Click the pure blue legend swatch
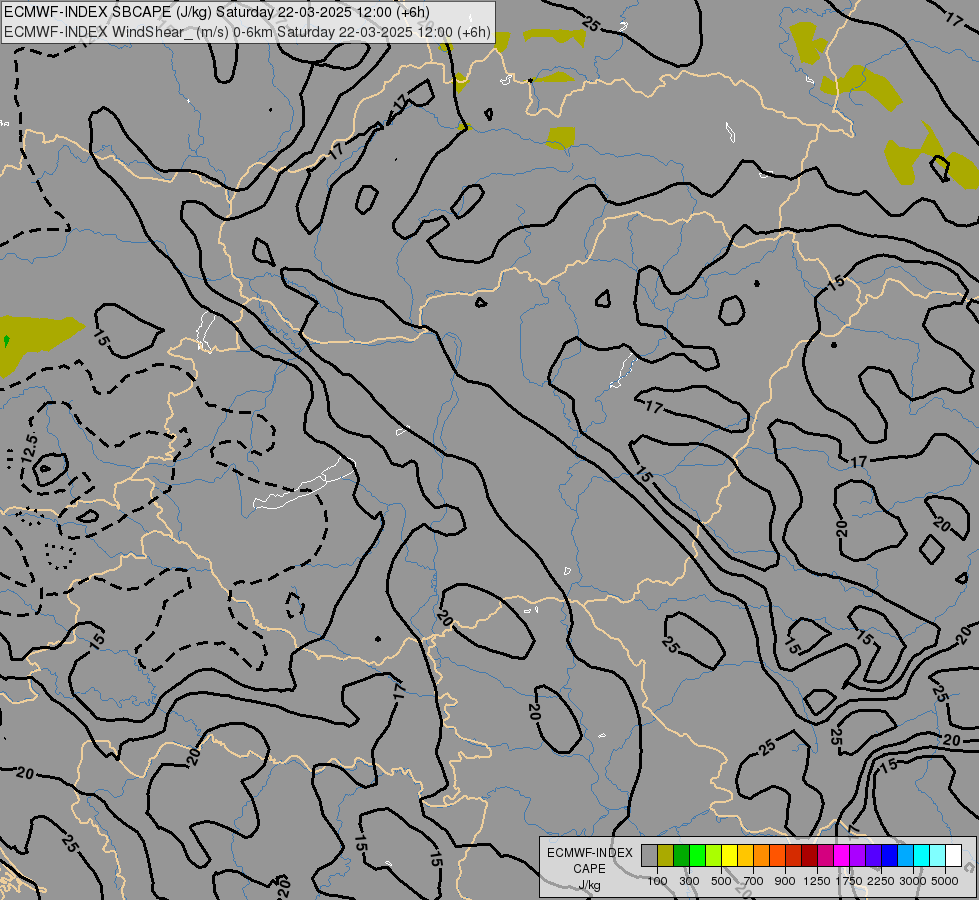This screenshot has height=900, width=979. point(889,855)
